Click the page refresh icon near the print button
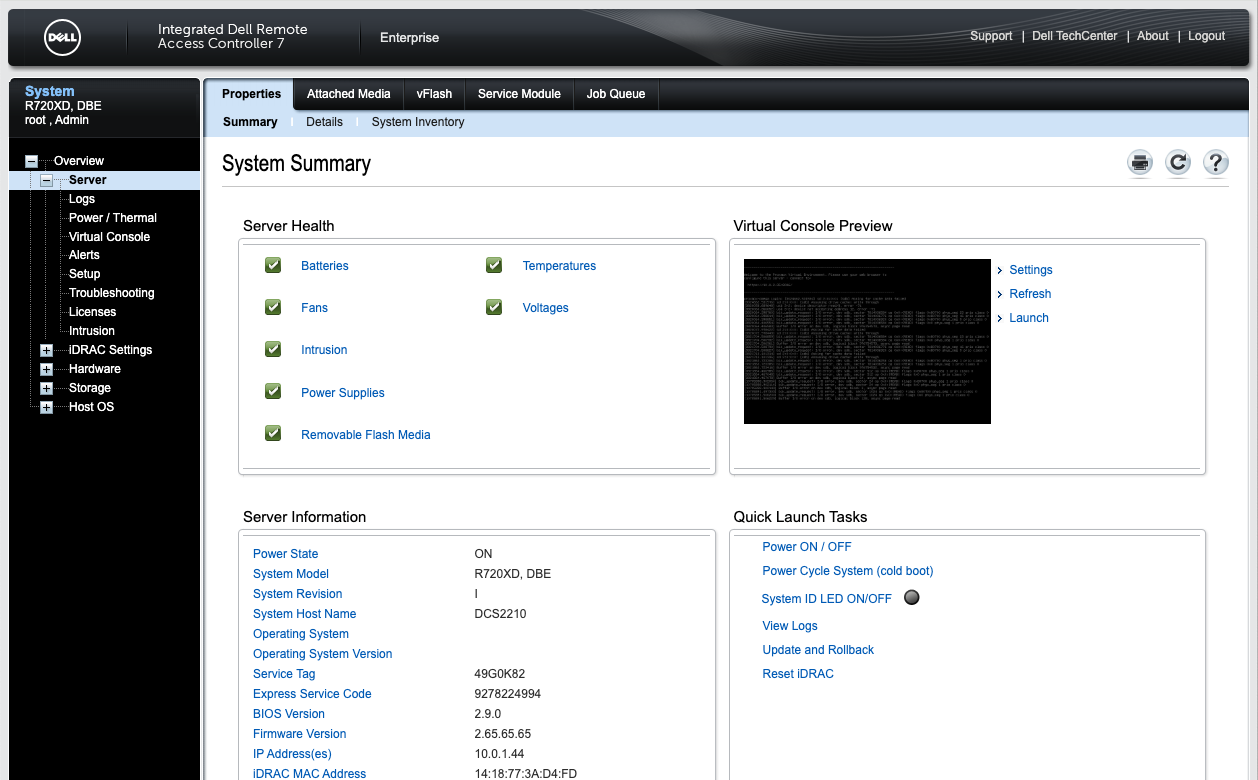1258x780 pixels. [x=1177, y=162]
